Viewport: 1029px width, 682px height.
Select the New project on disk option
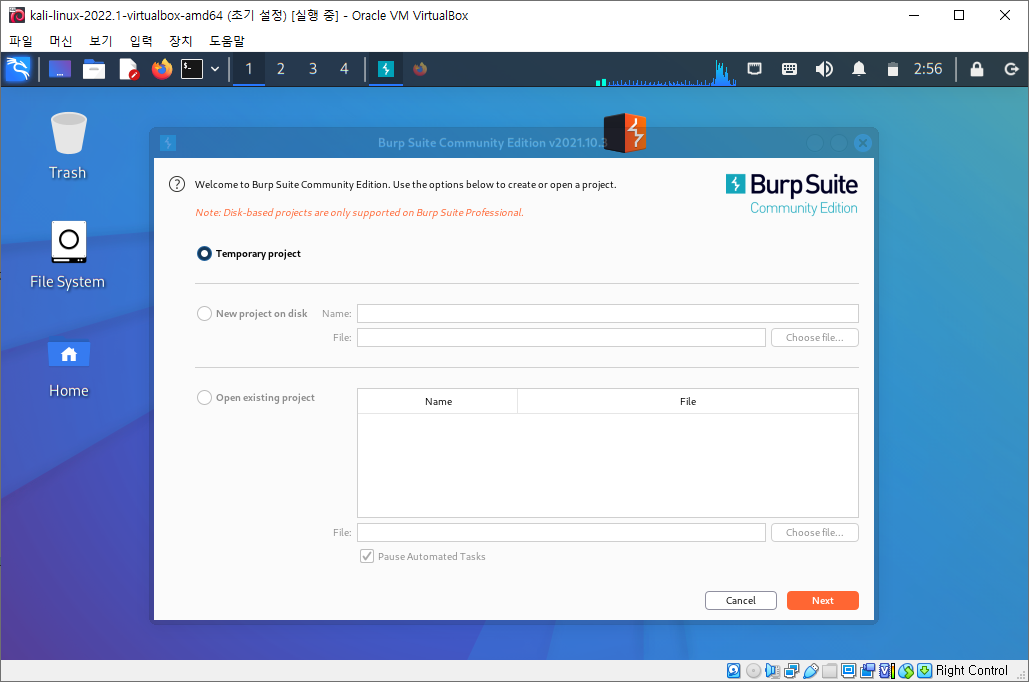[204, 314]
